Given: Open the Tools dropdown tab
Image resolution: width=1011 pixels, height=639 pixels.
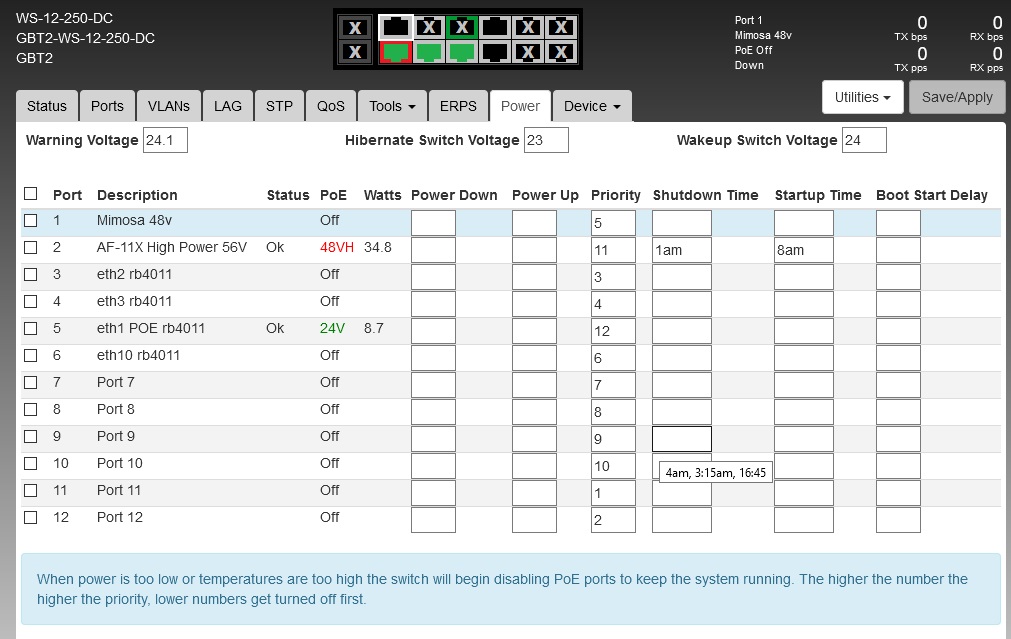Looking at the screenshot, I should pos(391,106).
